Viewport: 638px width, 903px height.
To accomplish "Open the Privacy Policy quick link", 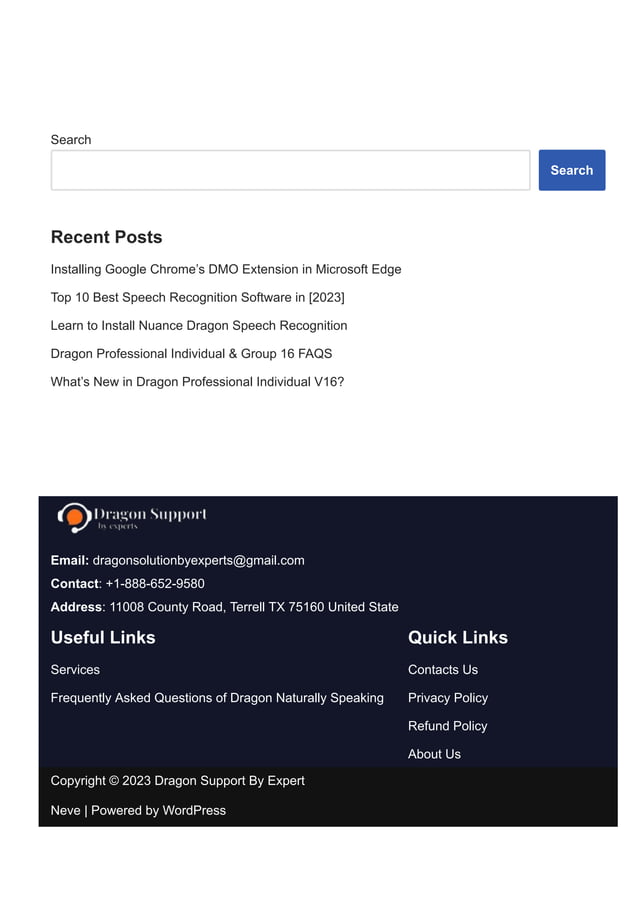I will click(x=448, y=697).
